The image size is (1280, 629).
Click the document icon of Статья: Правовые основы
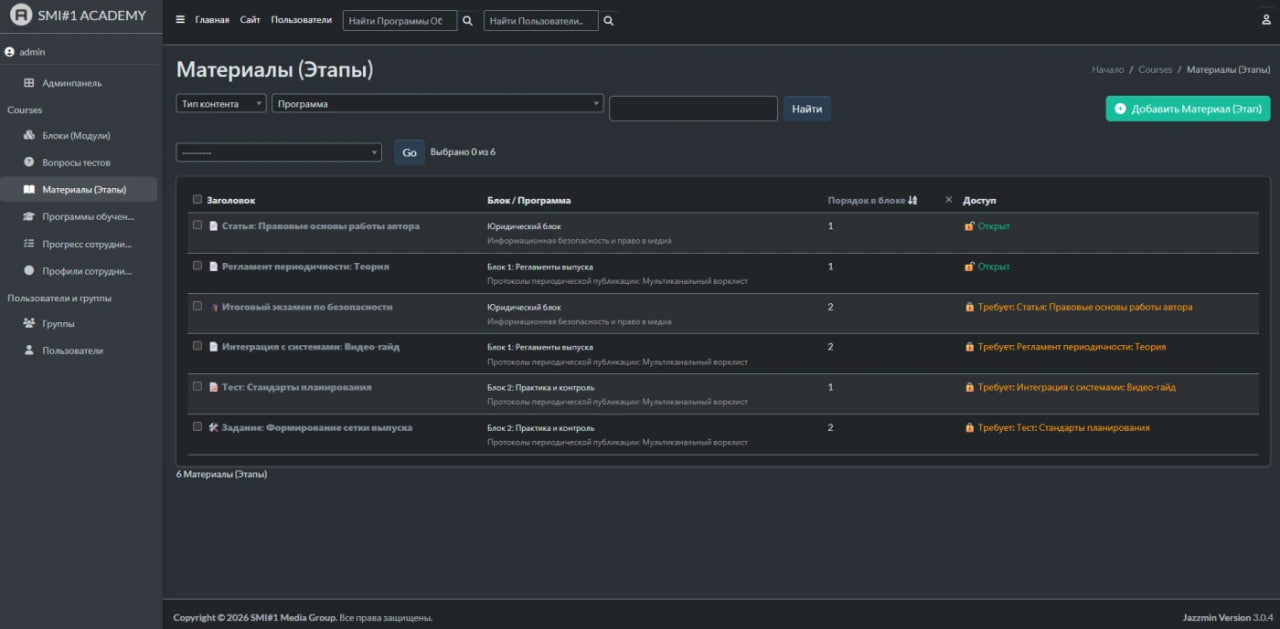213,226
